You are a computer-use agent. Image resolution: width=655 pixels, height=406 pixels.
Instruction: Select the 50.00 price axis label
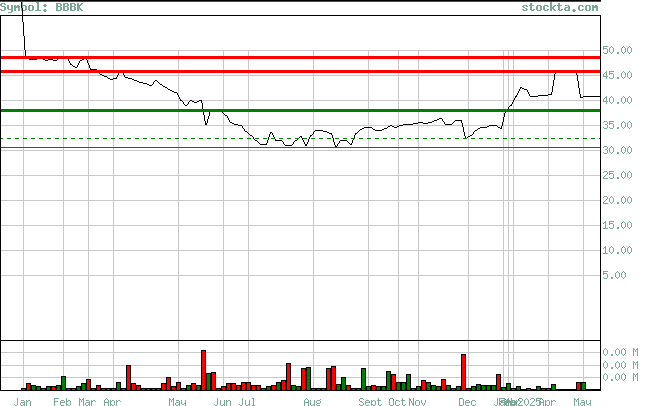click(x=617, y=50)
